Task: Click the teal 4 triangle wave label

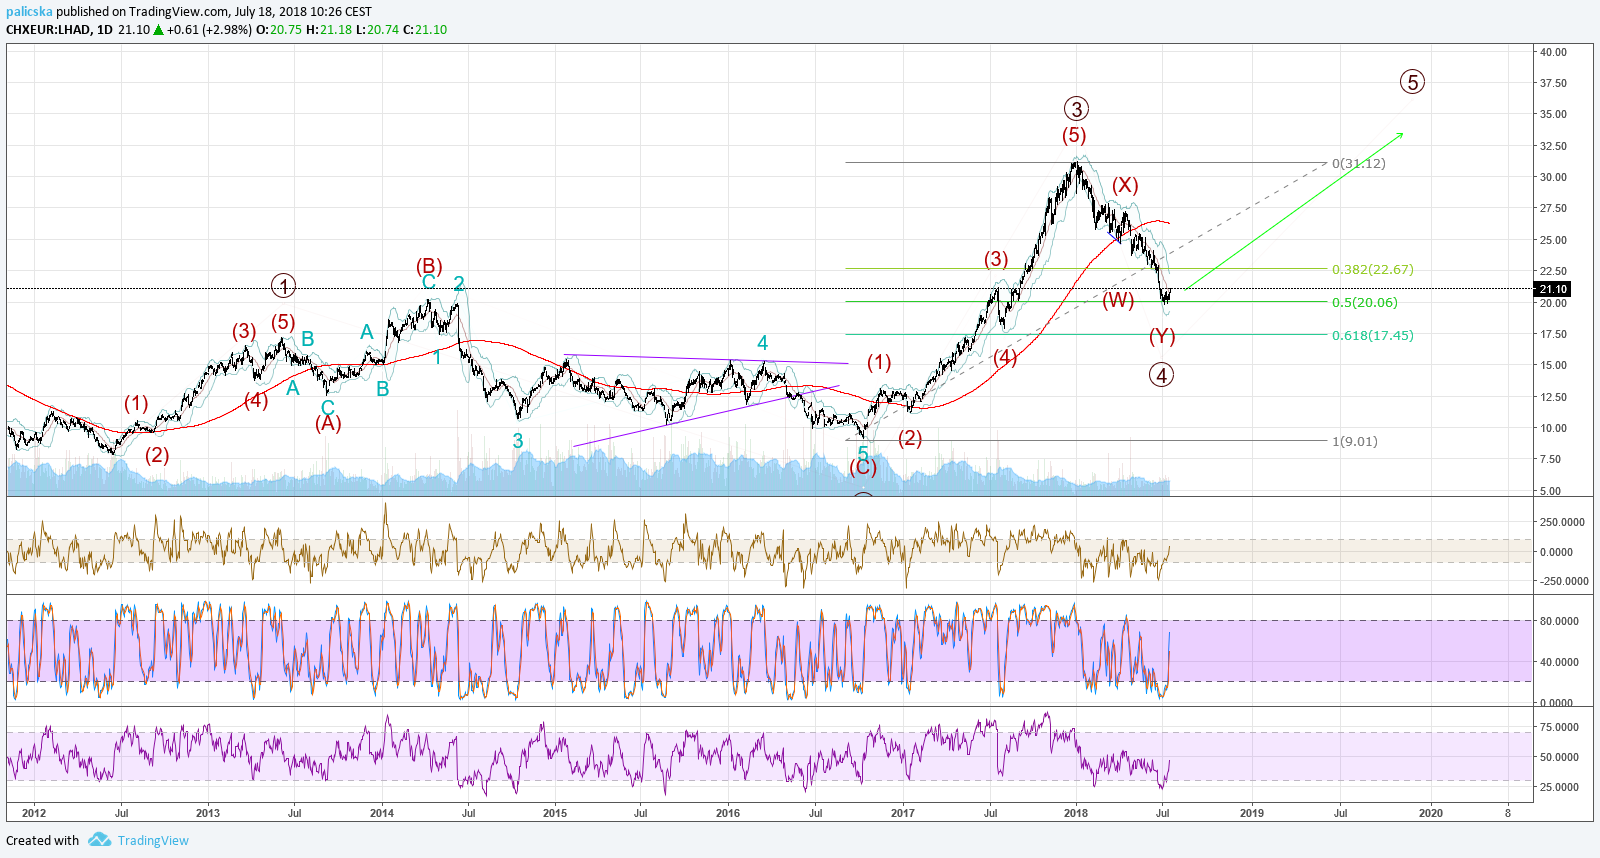Action: click(x=762, y=343)
